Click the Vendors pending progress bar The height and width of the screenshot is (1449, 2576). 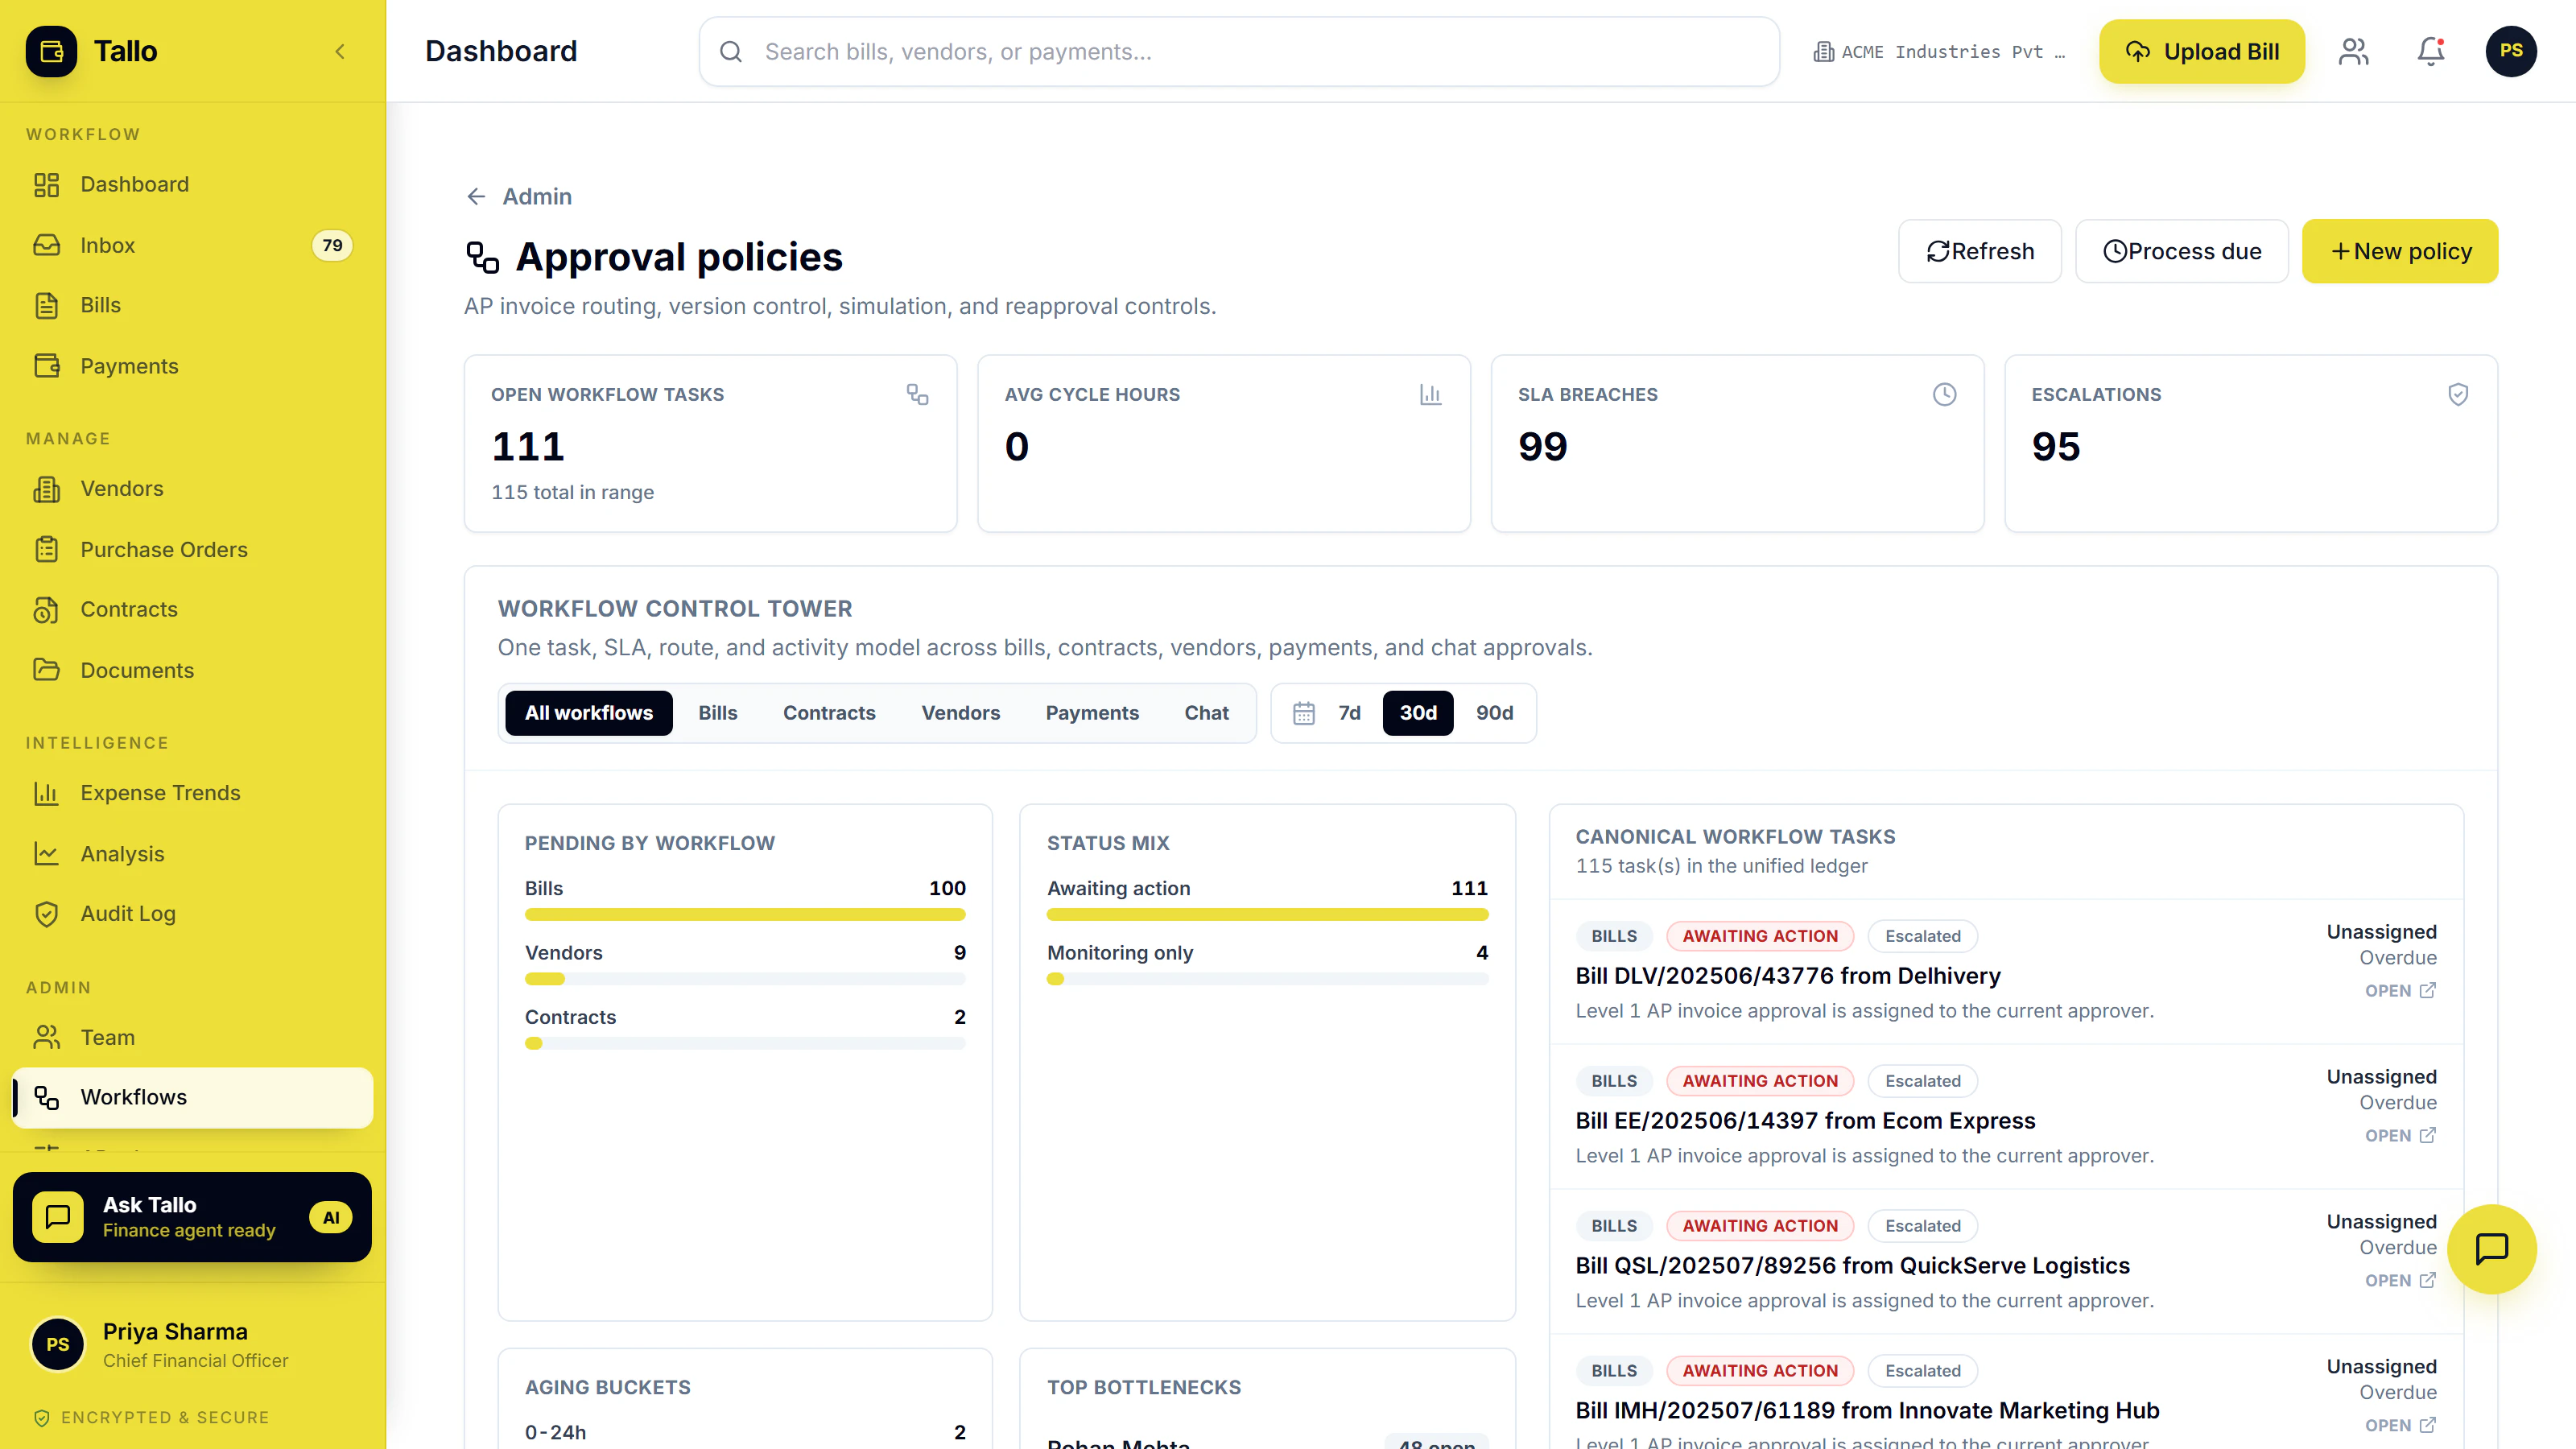tap(745, 979)
